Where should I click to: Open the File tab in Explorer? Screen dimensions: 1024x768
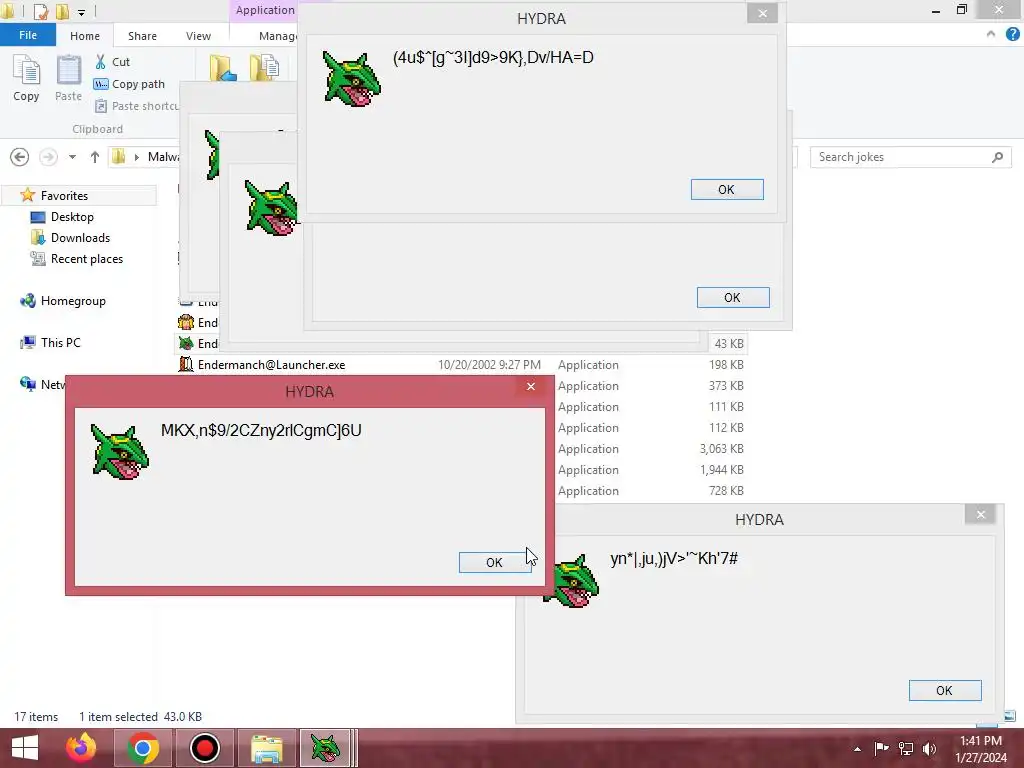coord(27,35)
